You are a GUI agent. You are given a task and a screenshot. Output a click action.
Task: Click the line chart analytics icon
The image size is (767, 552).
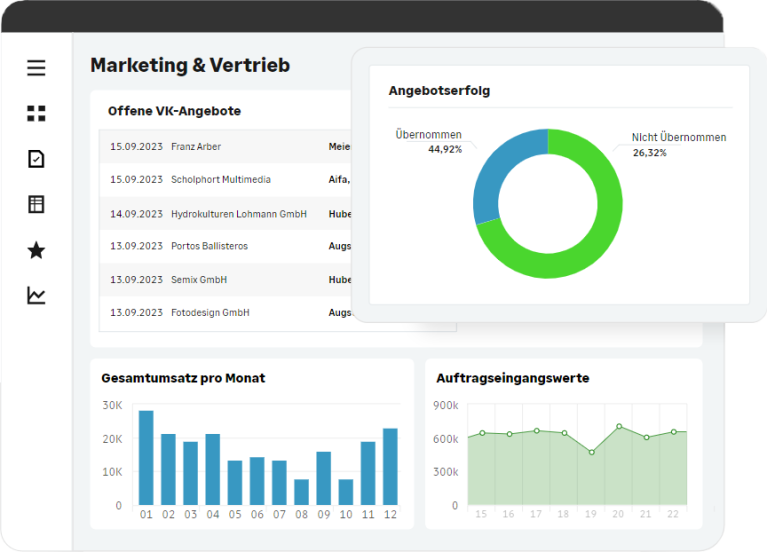[x=36, y=295]
